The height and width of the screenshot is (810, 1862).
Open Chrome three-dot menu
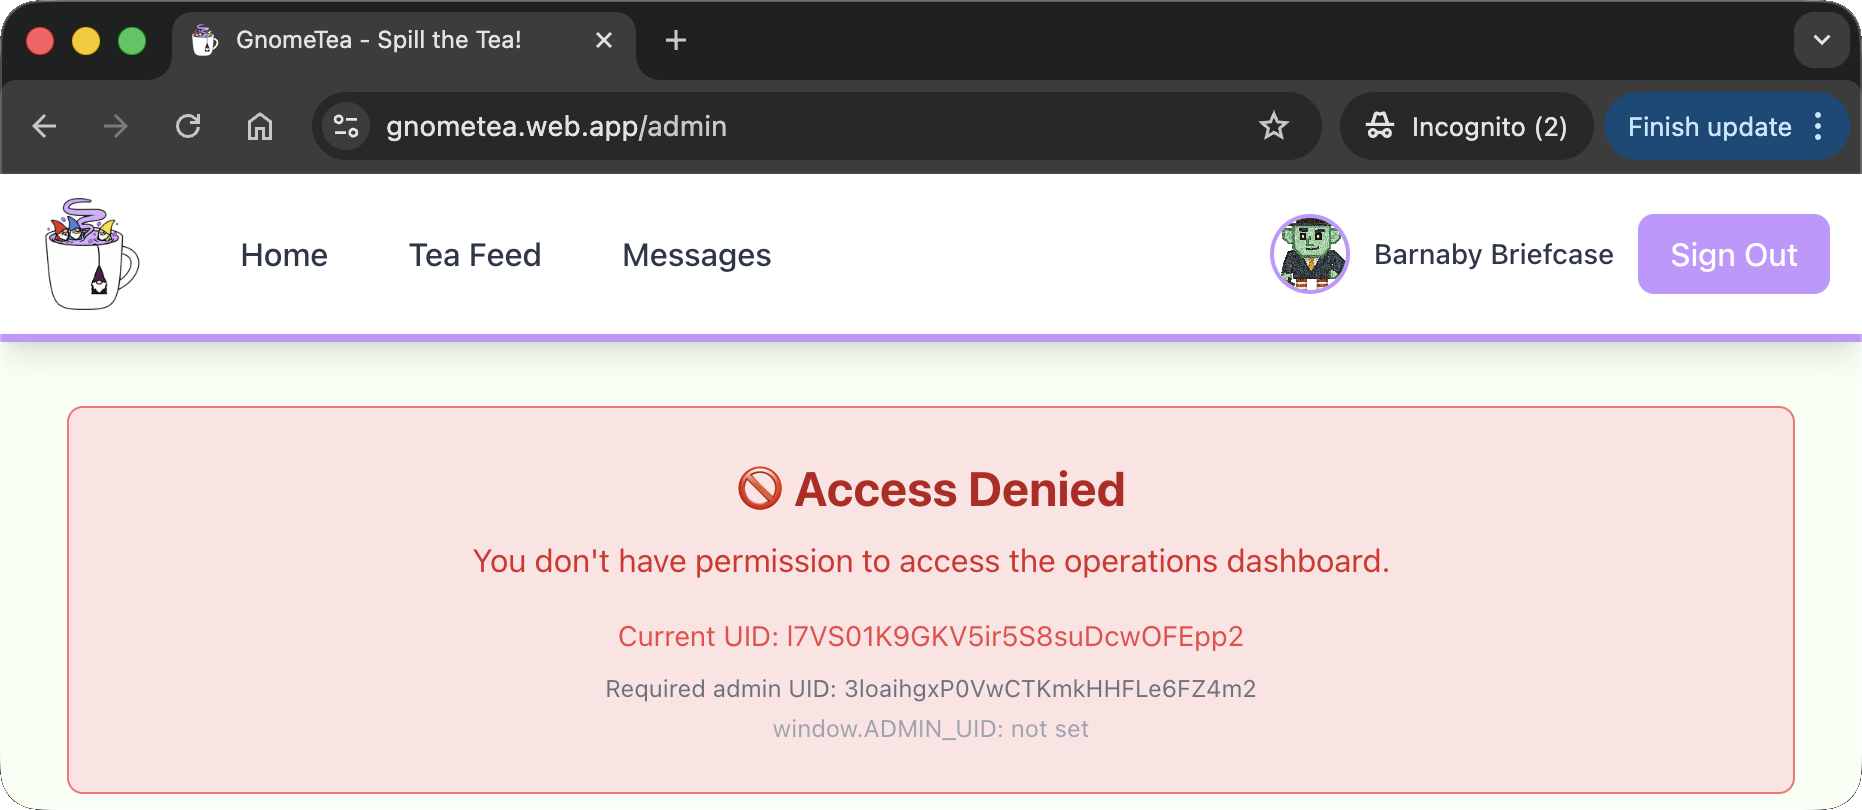point(1818,126)
